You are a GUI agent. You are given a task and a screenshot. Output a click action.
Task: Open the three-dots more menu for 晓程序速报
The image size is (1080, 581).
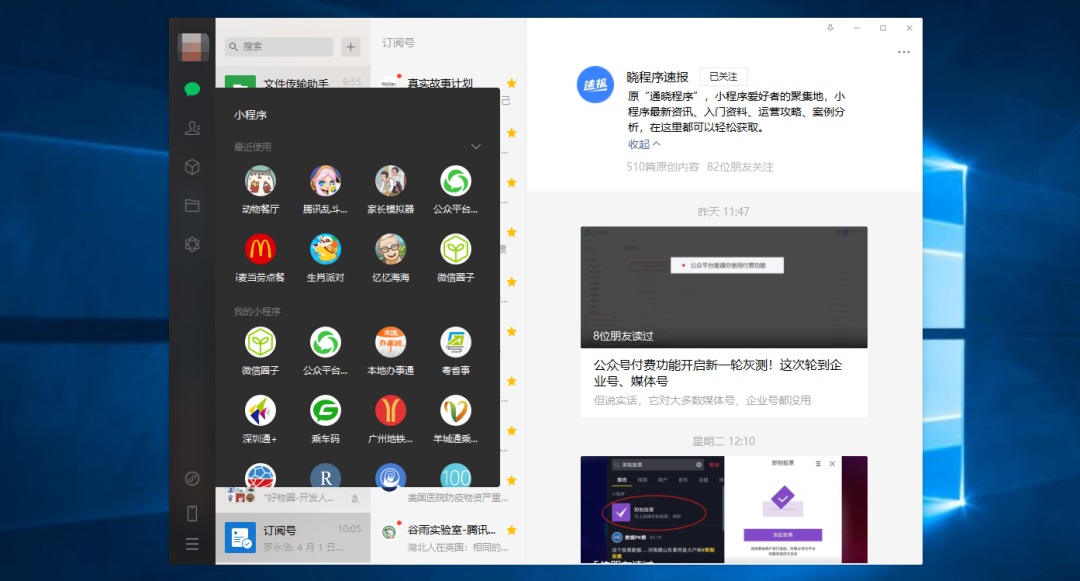(x=904, y=52)
